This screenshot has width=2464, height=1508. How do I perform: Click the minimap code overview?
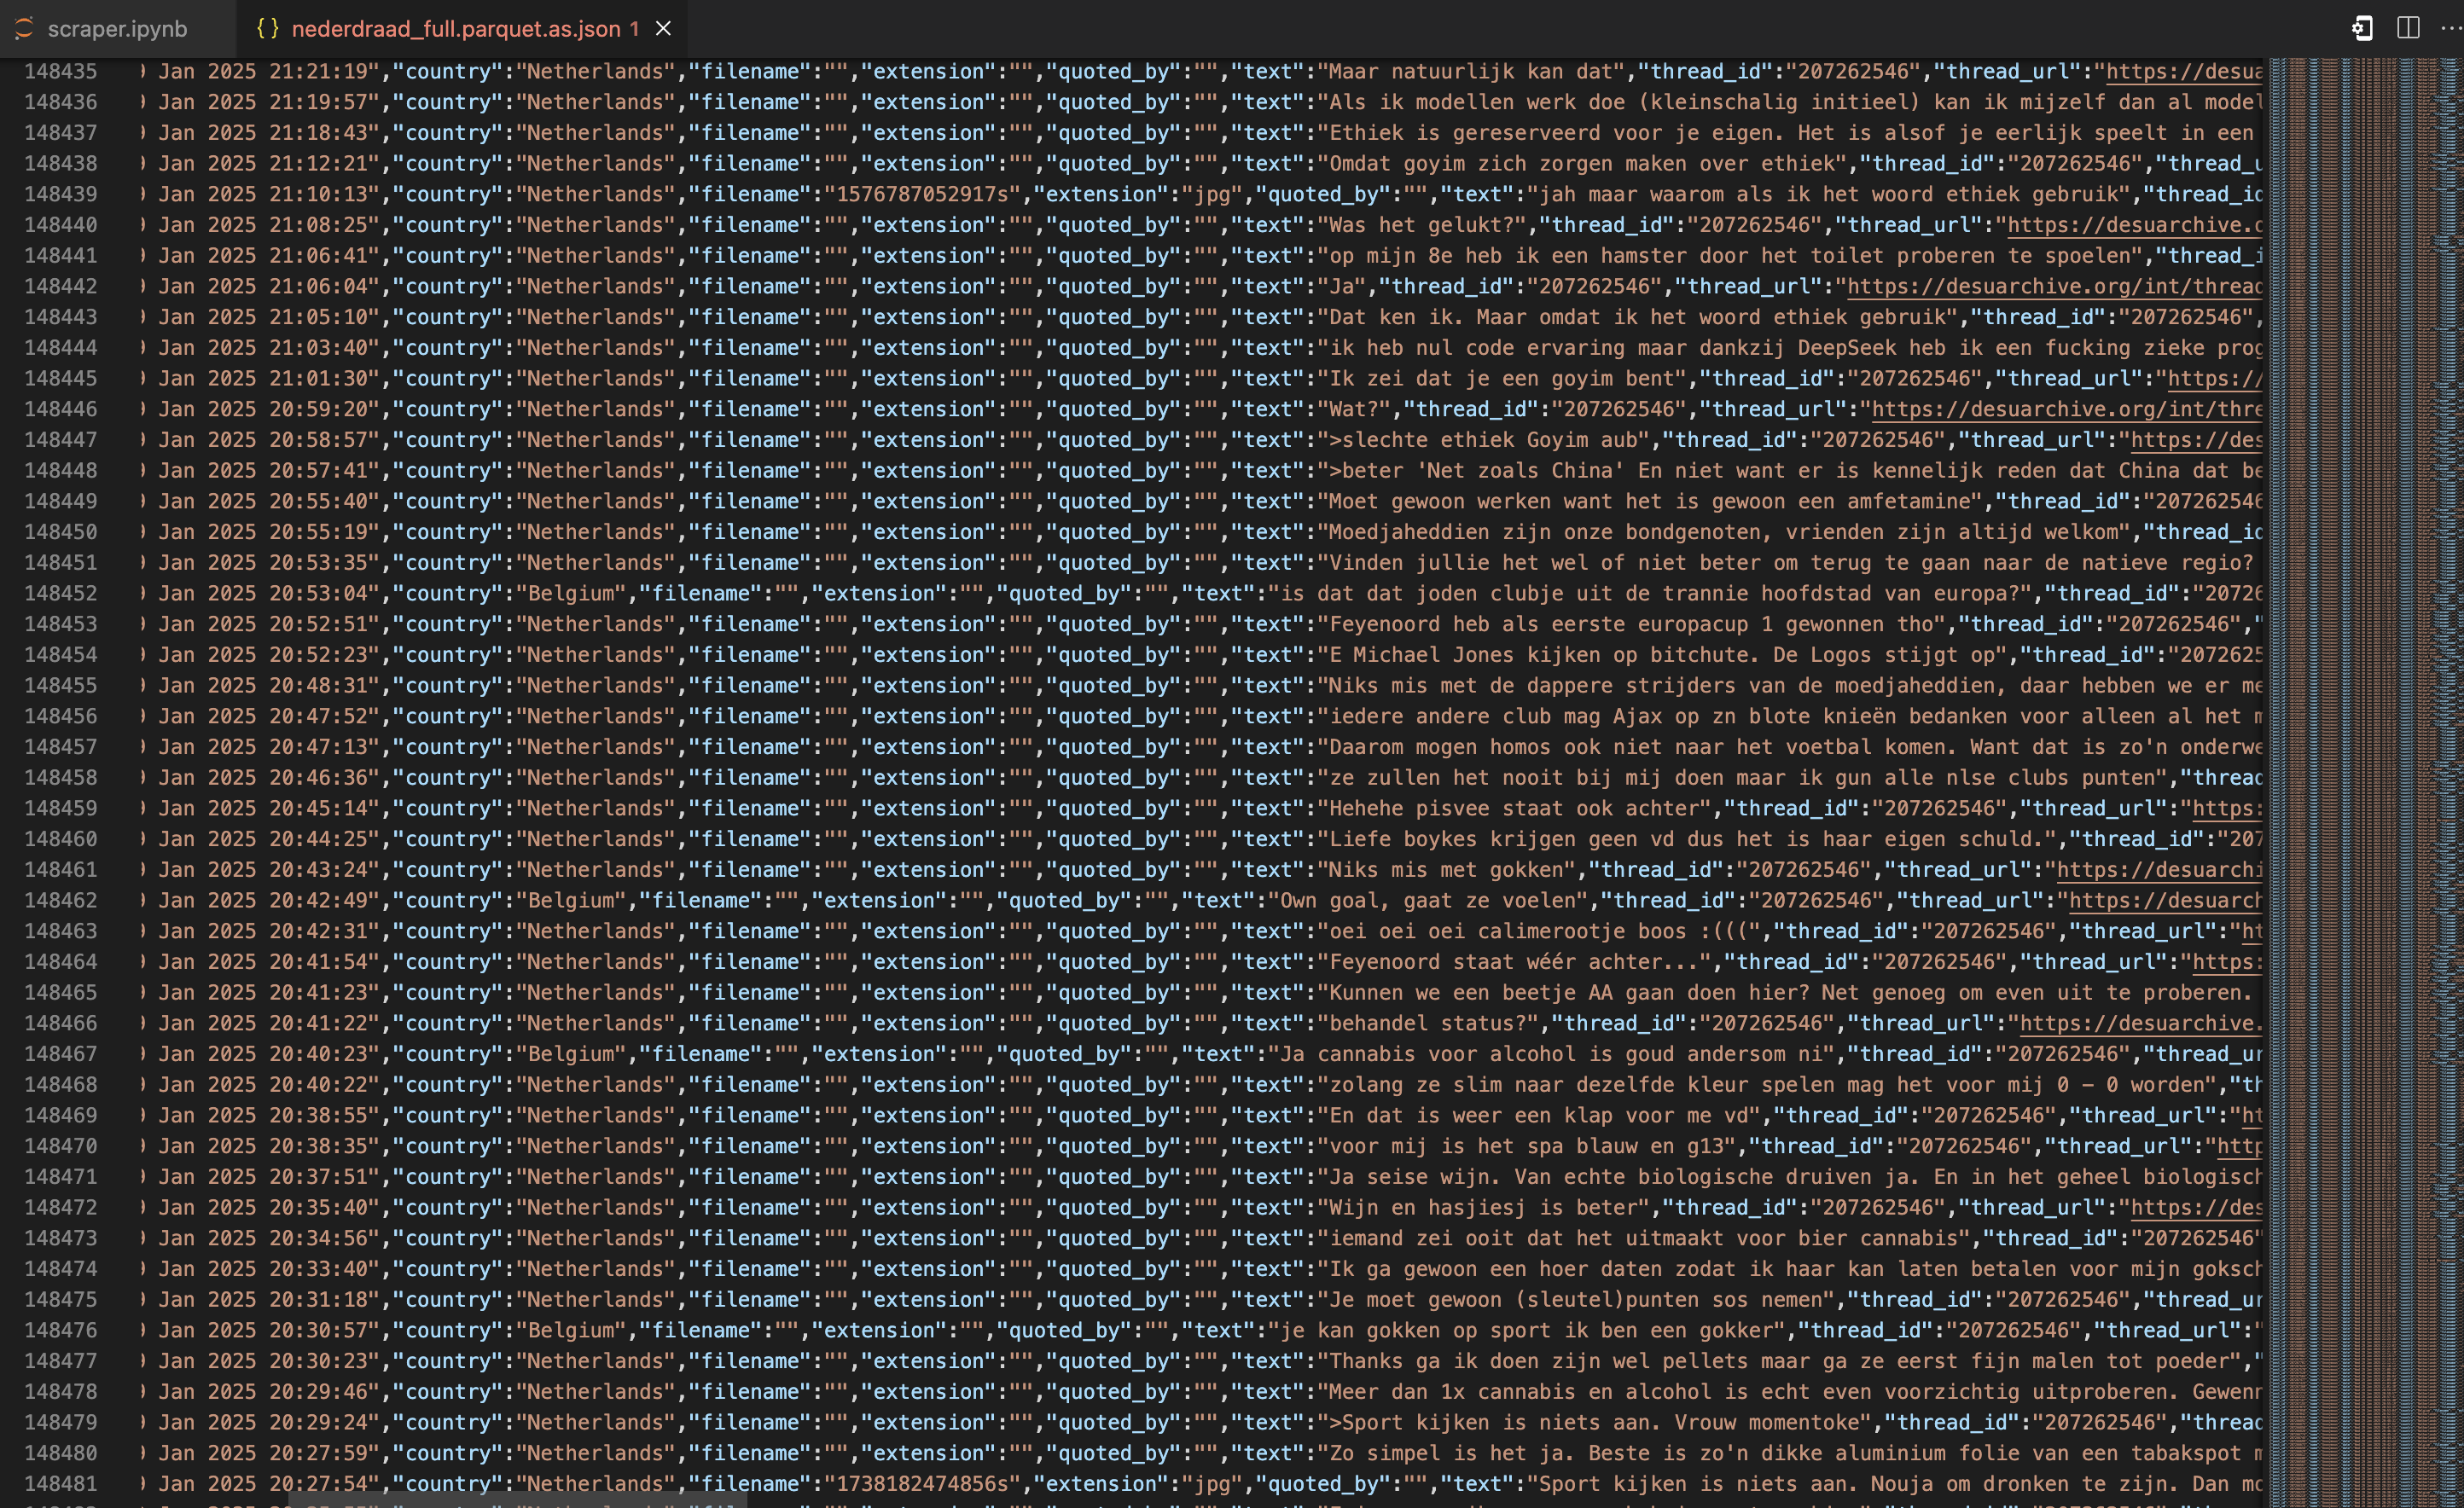[x=2364, y=700]
